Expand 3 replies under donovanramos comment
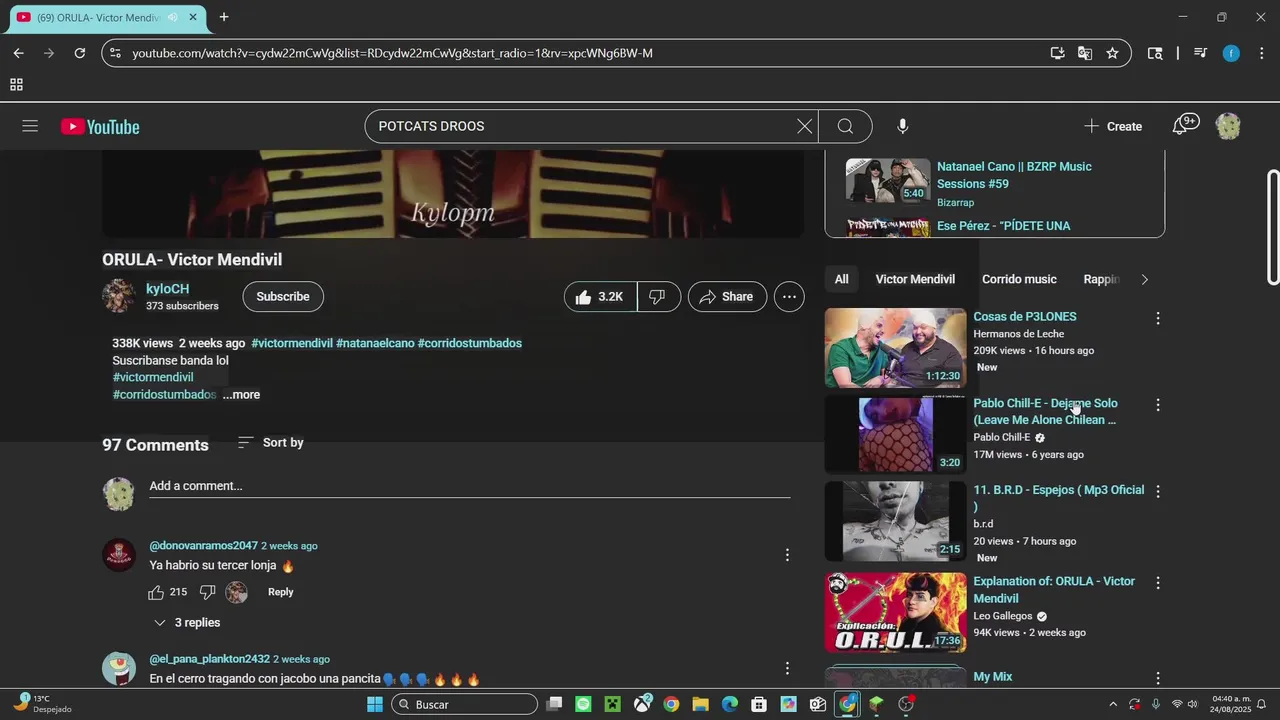 (x=186, y=622)
